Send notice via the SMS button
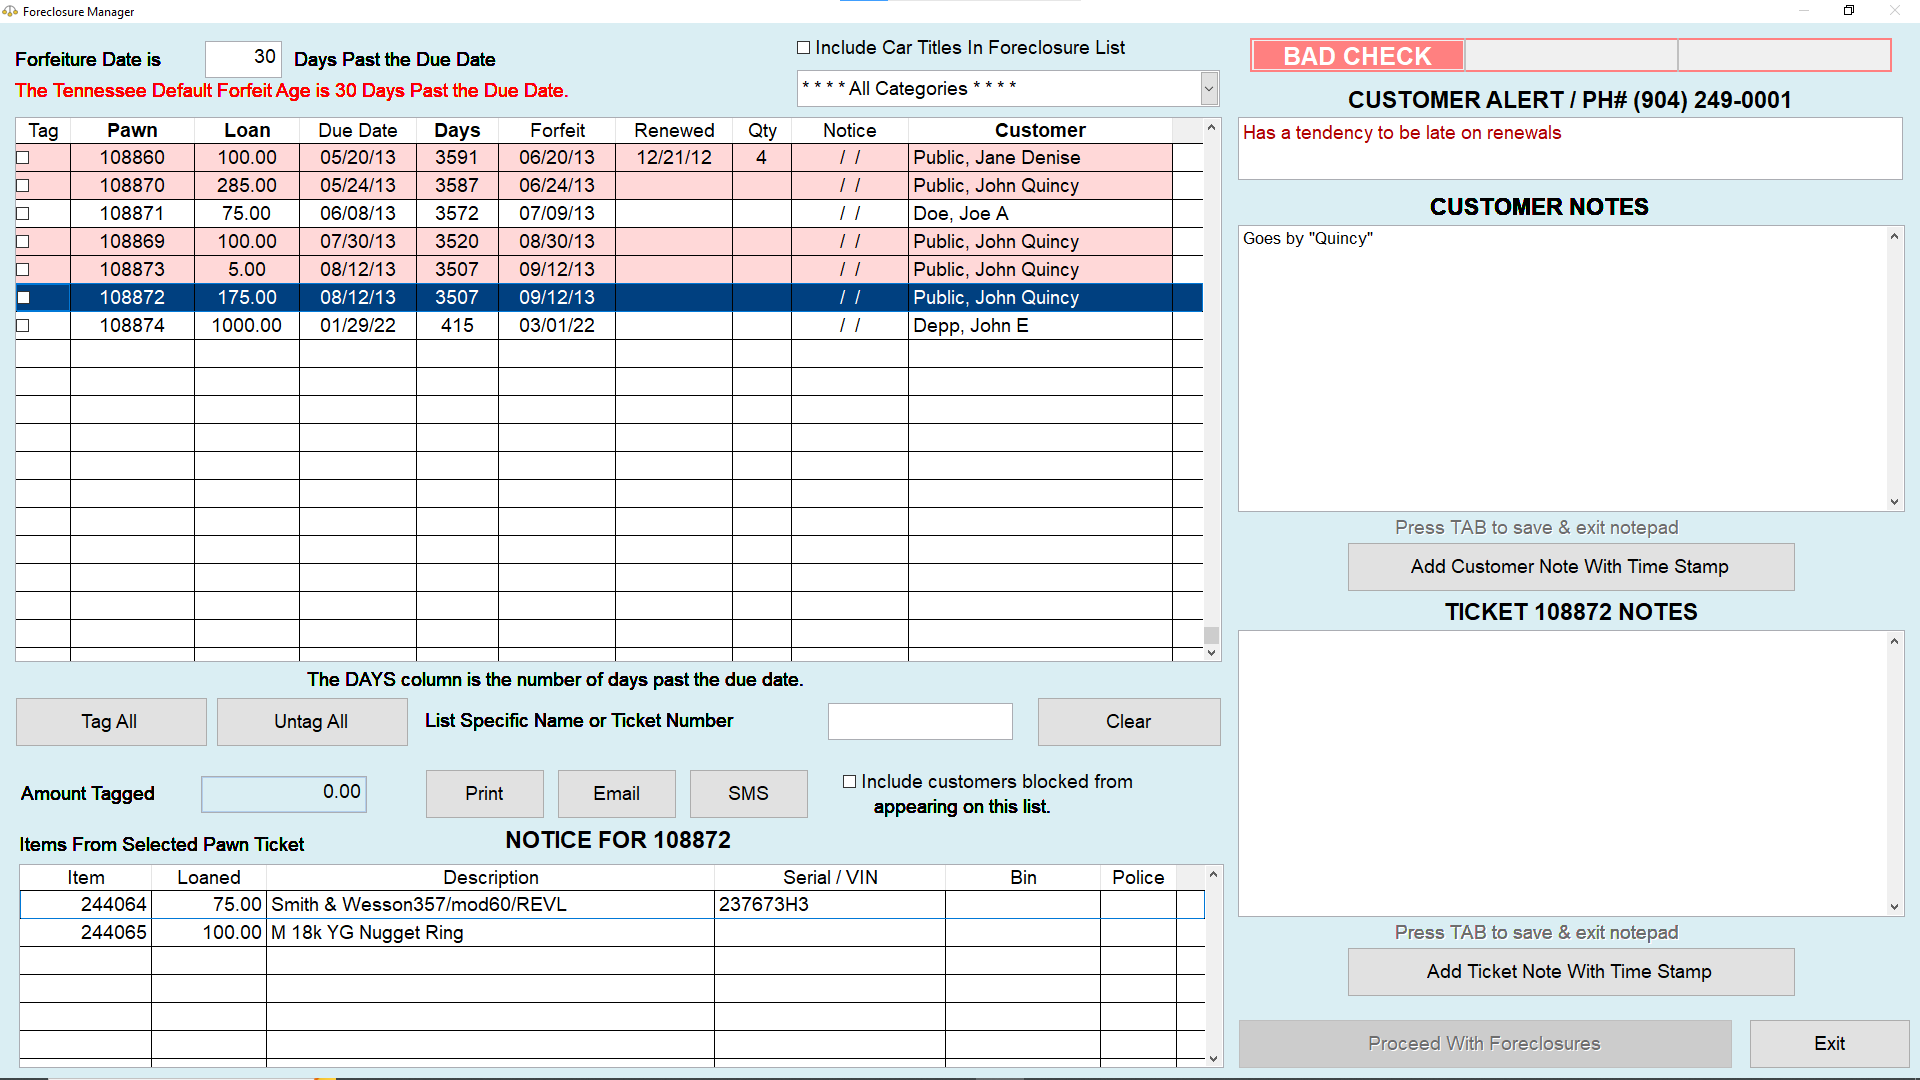 [748, 794]
